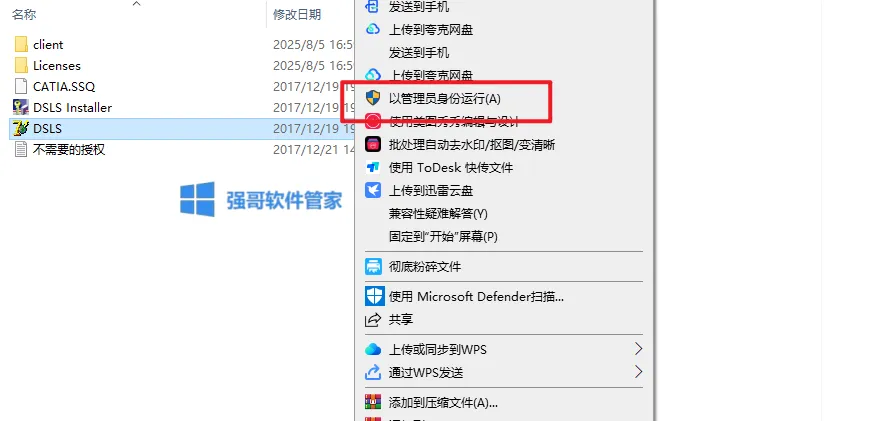
Task: Choose 兼容性疑难解答(Y) menu entry
Action: 438,214
